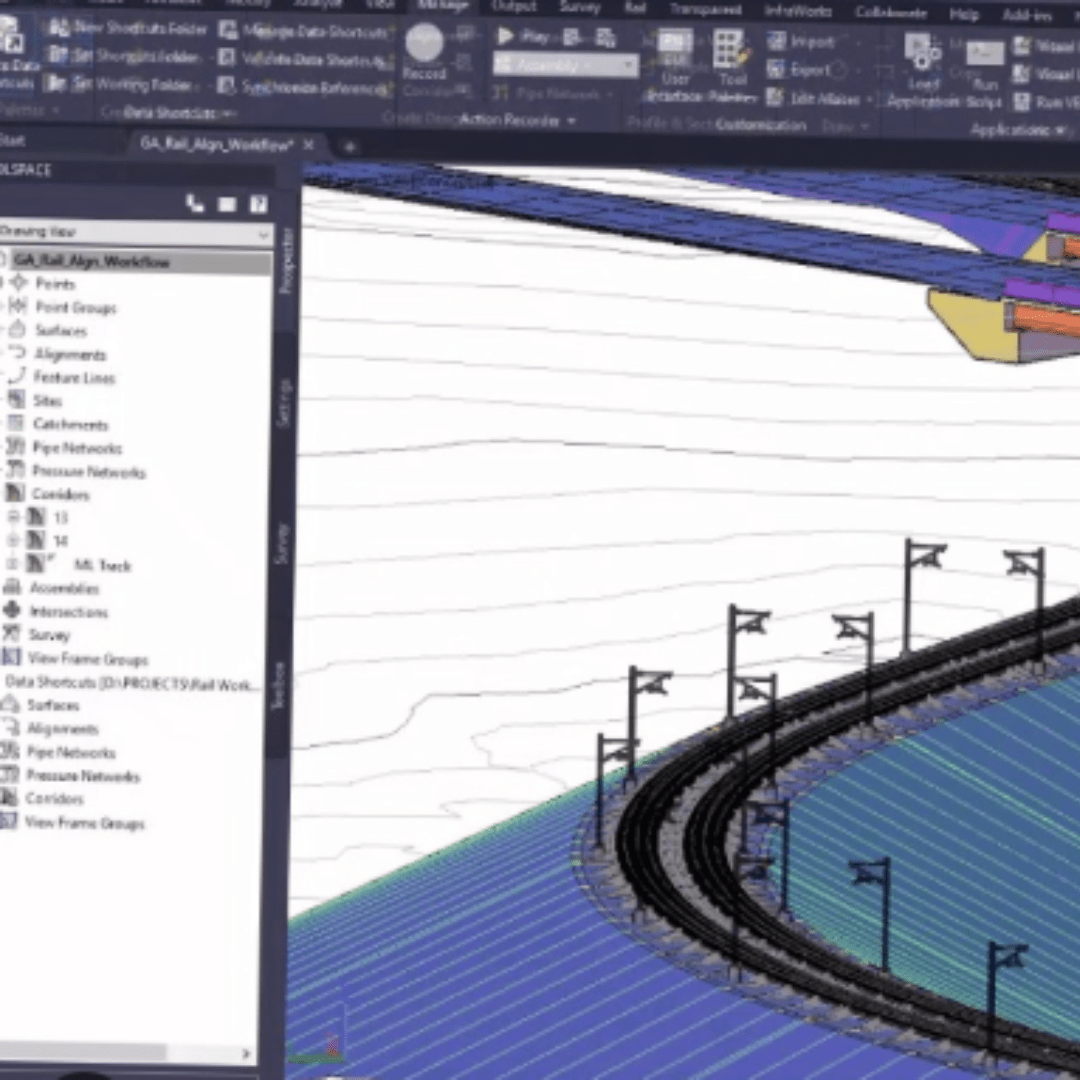Select Alignments under the drawing tree
This screenshot has height=1080, width=1080.
click(x=69, y=355)
